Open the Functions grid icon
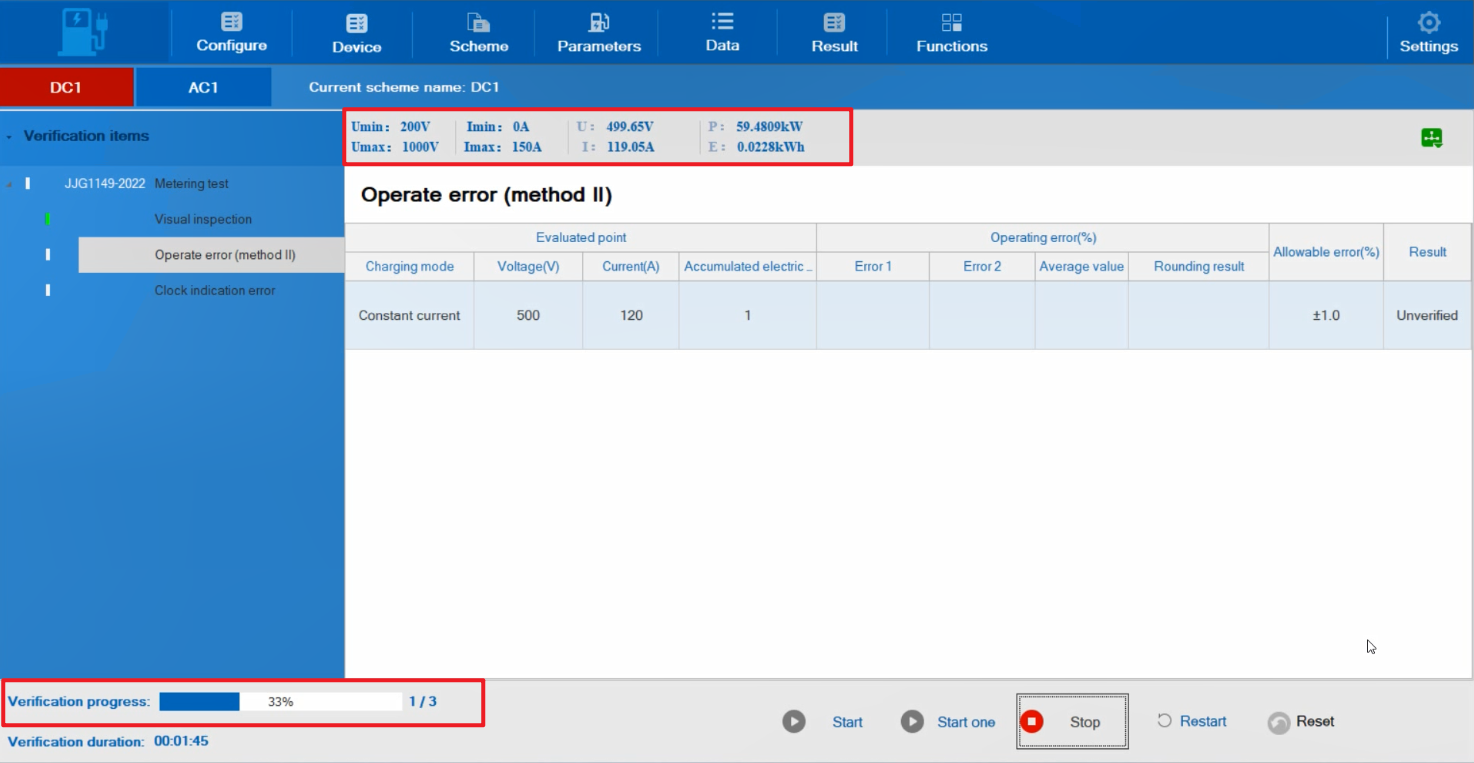This screenshot has height=763, width=1474. (951, 22)
